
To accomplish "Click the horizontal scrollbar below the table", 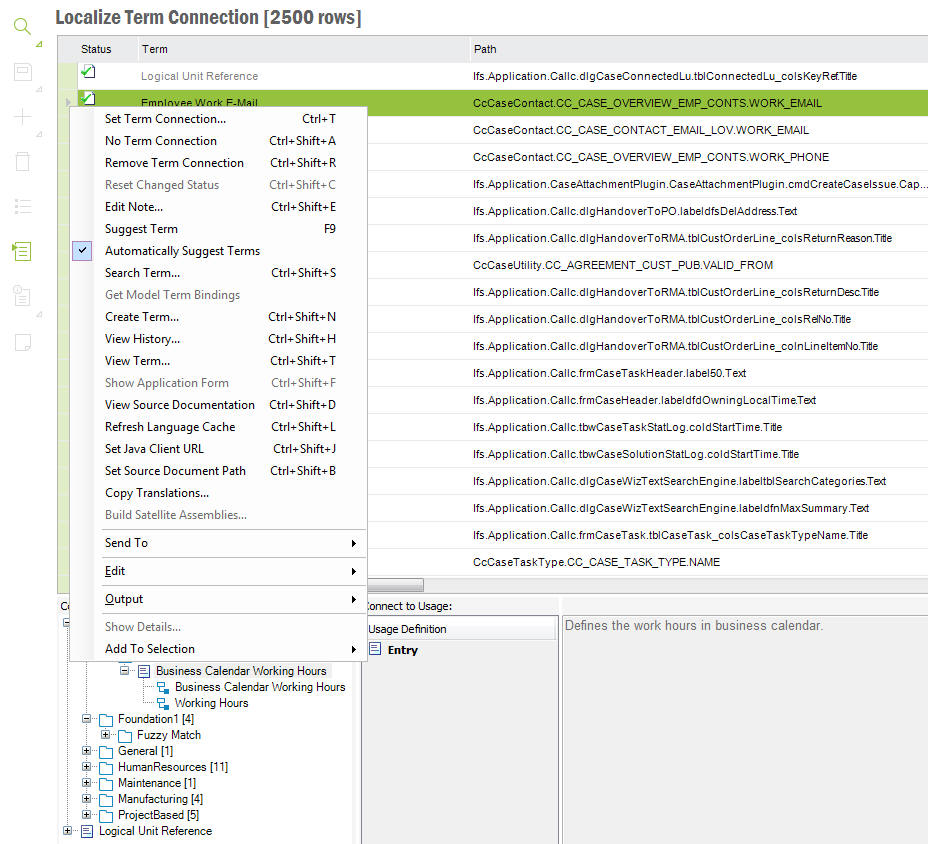I will pyautogui.click(x=396, y=585).
